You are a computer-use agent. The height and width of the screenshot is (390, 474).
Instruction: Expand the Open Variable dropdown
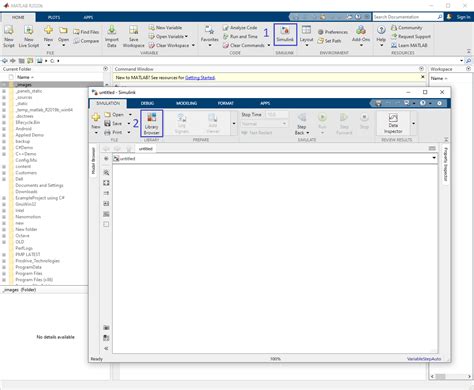(186, 36)
